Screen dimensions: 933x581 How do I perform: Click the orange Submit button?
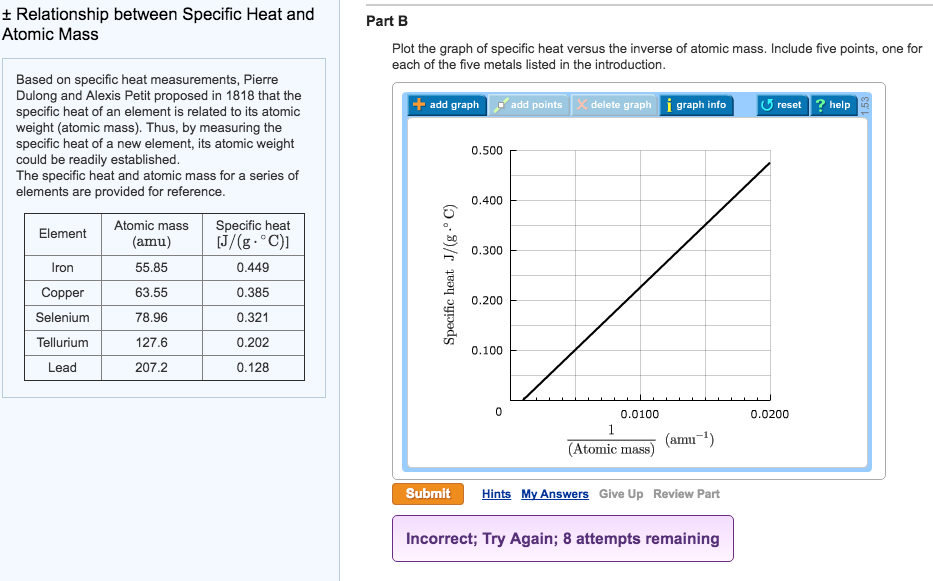[427, 493]
